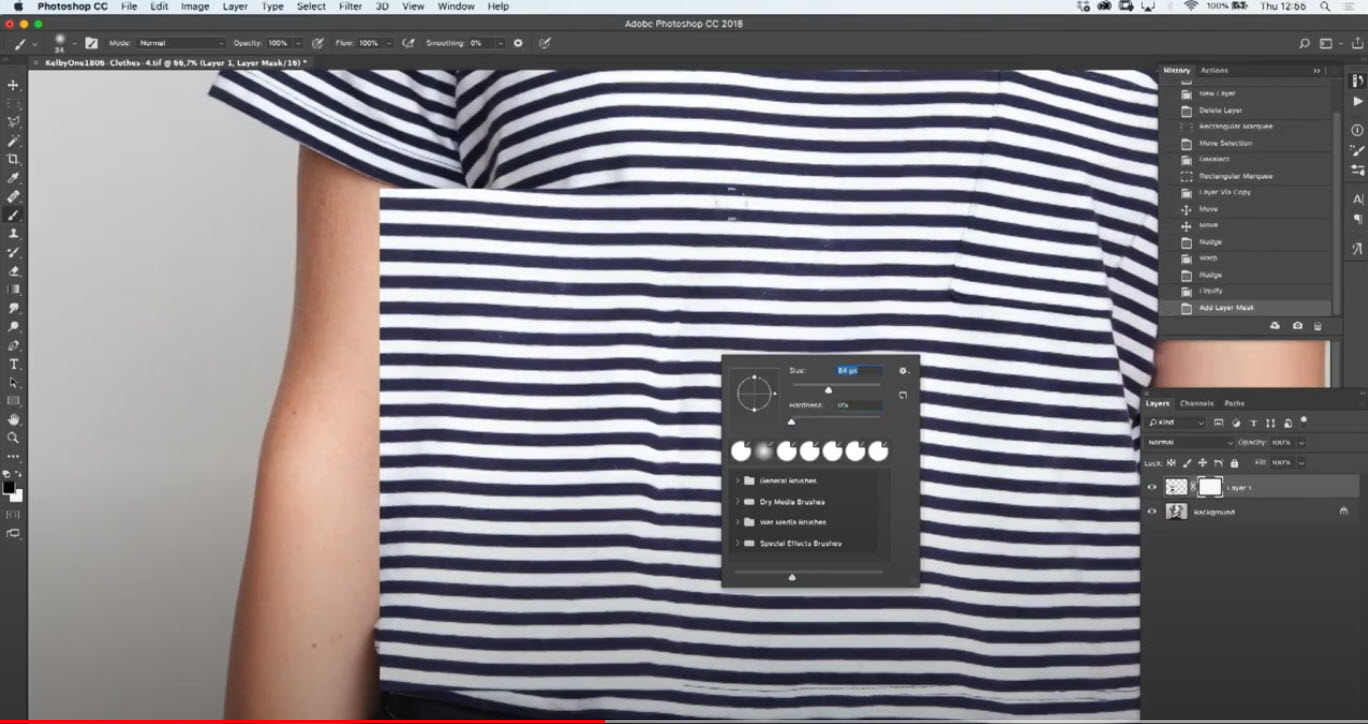
Task: Select the Path Selection tool
Action: (13, 382)
